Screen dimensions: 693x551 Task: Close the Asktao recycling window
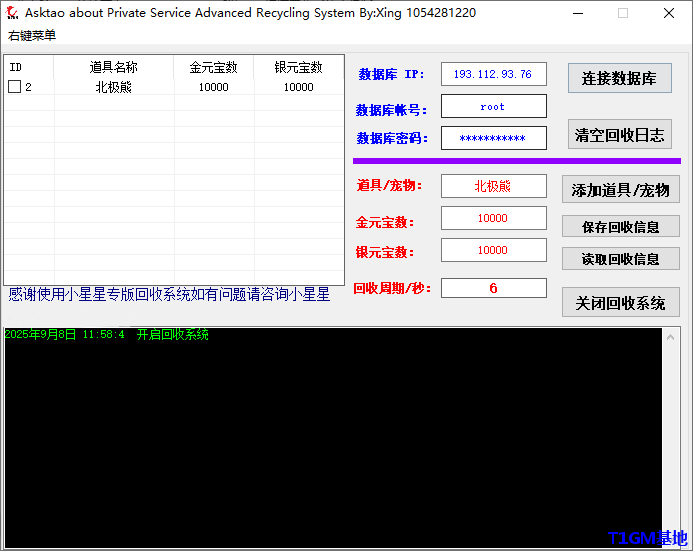point(669,13)
